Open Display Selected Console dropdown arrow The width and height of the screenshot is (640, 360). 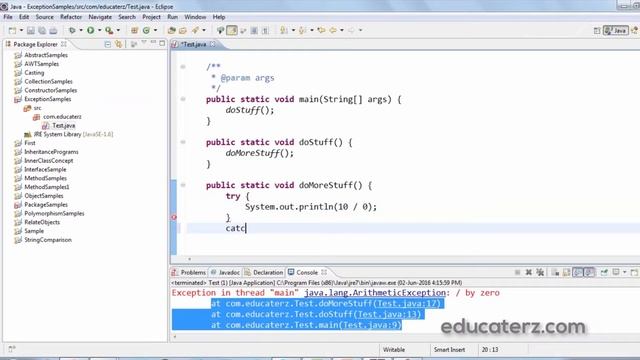[624, 272]
